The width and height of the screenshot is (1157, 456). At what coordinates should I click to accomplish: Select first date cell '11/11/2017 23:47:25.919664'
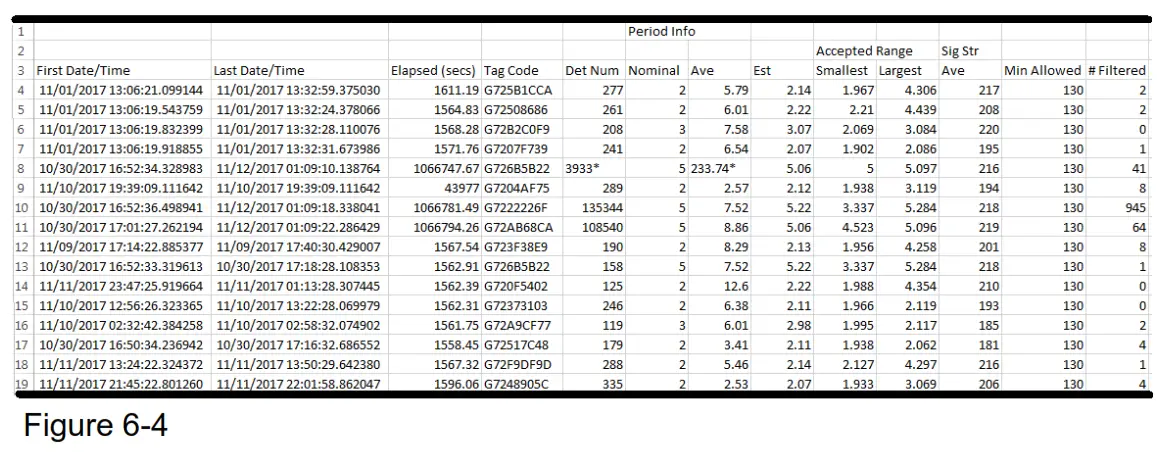pyautogui.click(x=122, y=285)
